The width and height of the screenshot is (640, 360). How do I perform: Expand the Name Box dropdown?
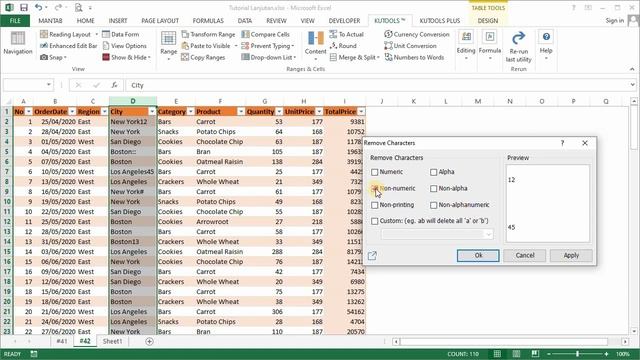tap(49, 85)
